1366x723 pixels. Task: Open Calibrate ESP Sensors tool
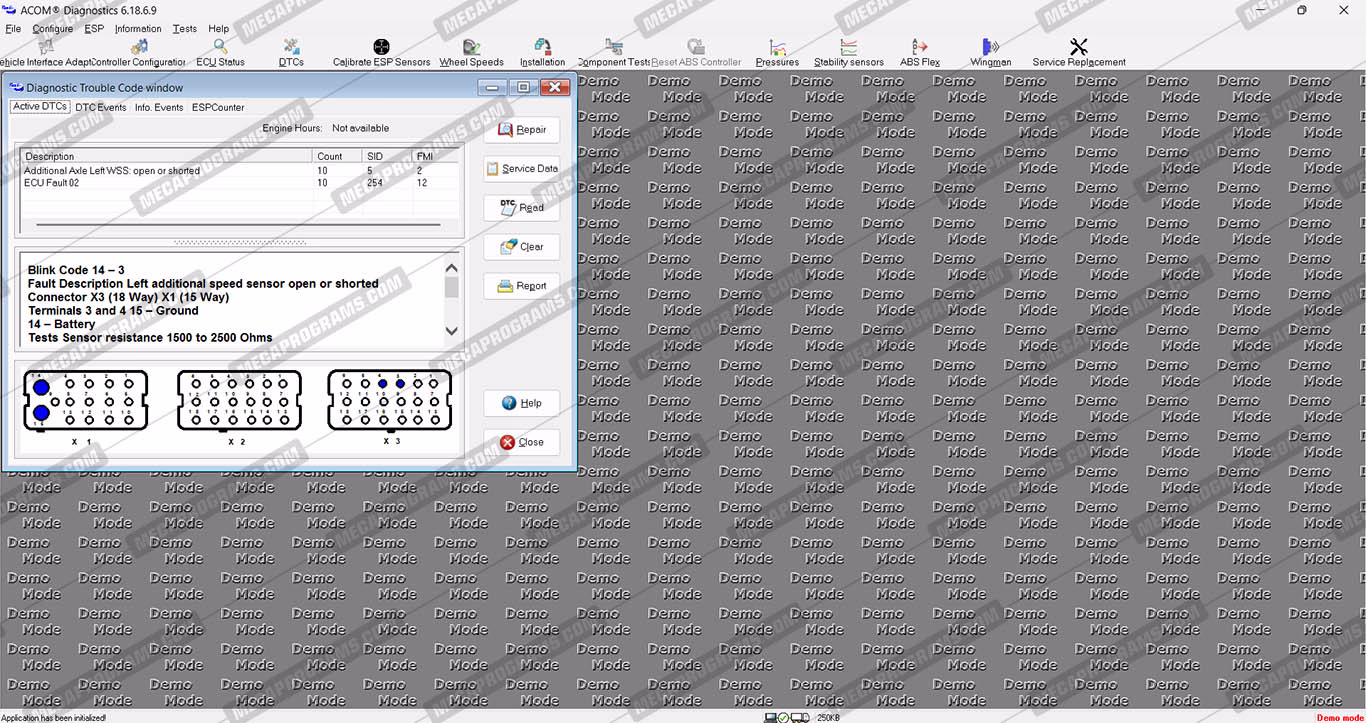pyautogui.click(x=381, y=48)
